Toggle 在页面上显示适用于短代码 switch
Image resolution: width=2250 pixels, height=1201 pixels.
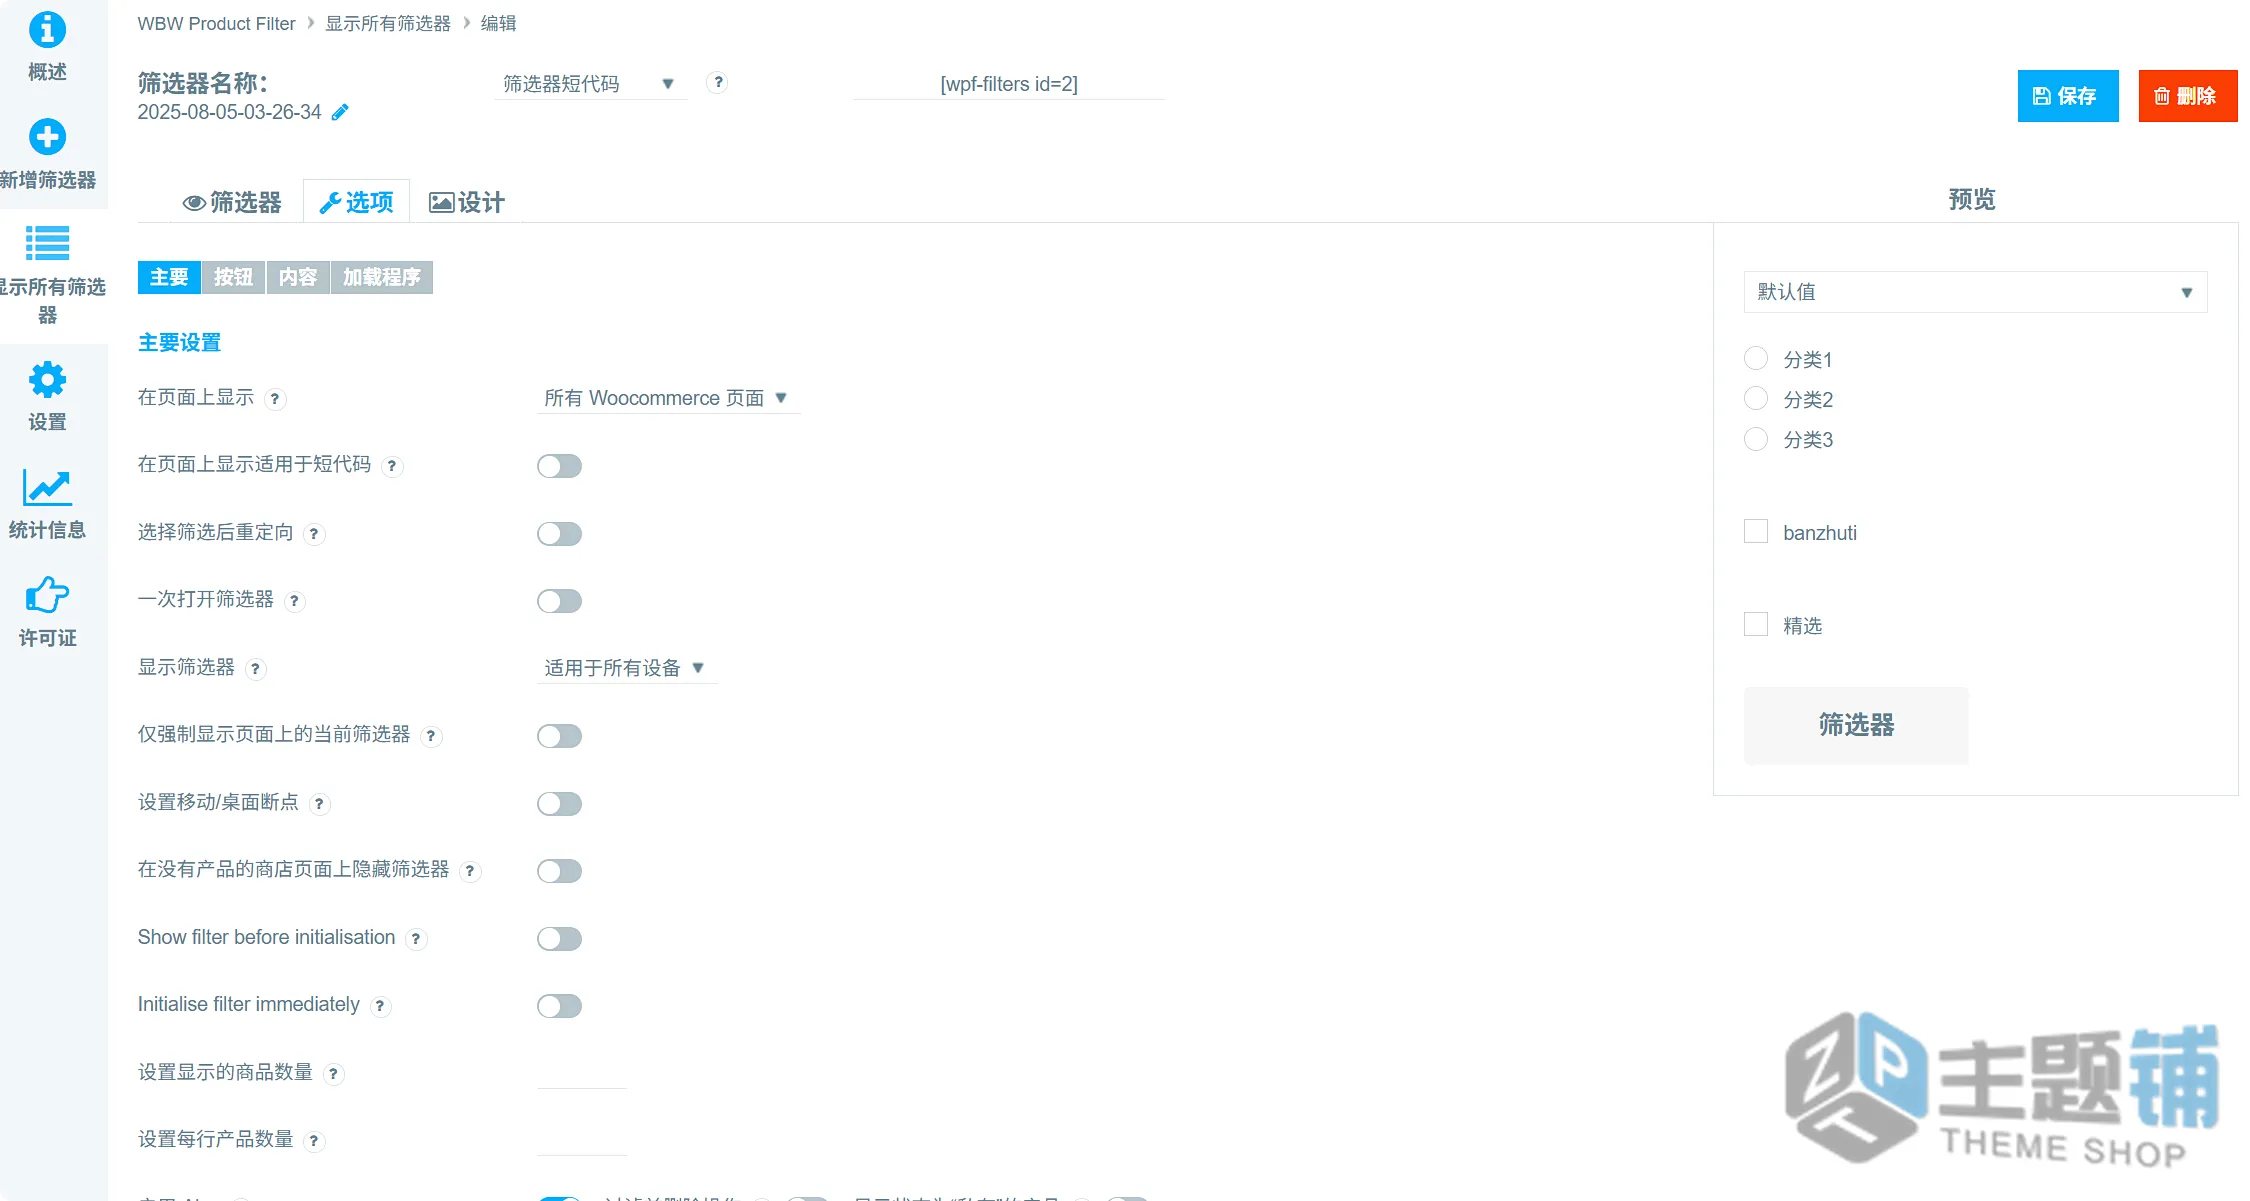pos(559,466)
